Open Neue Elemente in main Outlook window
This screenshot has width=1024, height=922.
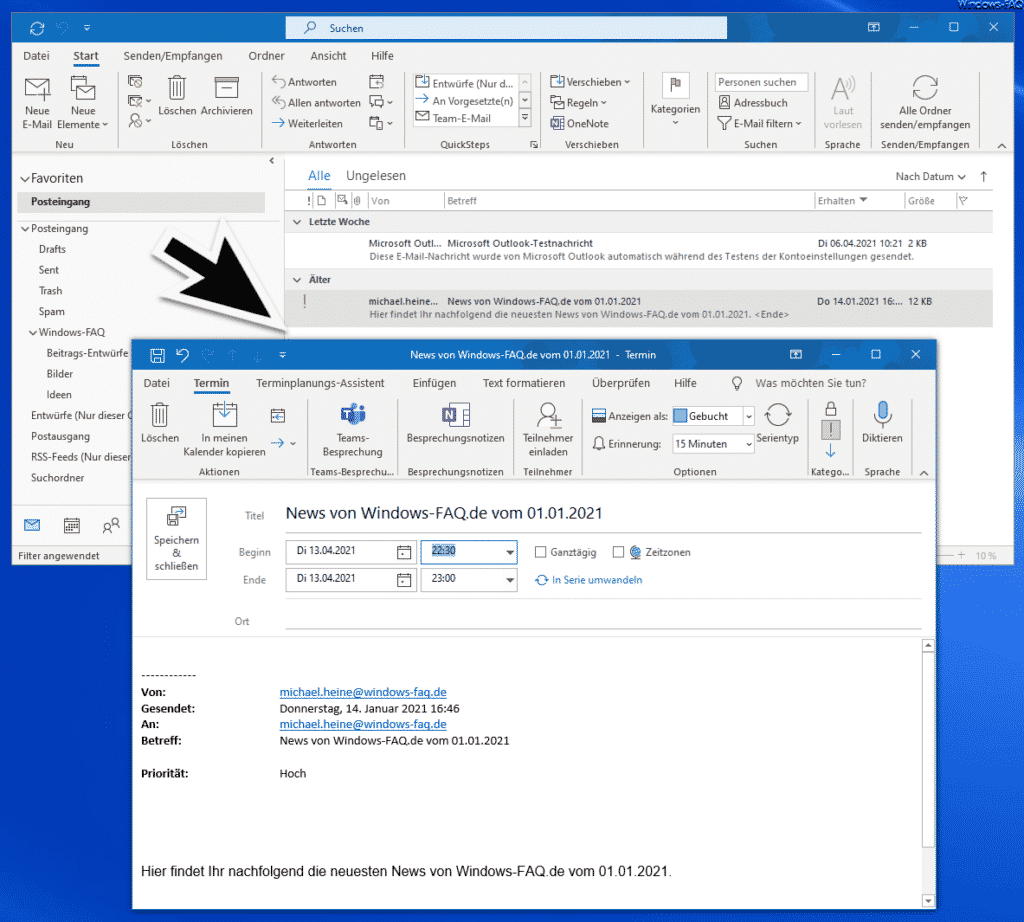82,103
